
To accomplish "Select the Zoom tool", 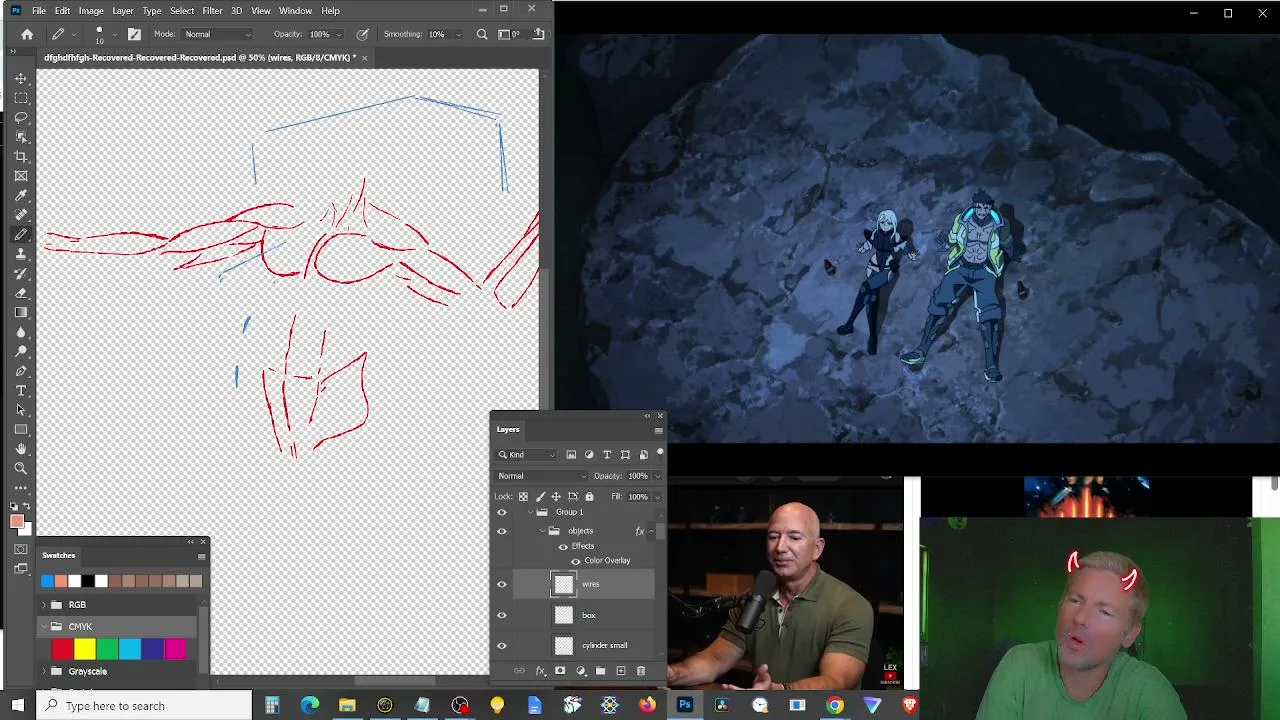I will [x=21, y=468].
